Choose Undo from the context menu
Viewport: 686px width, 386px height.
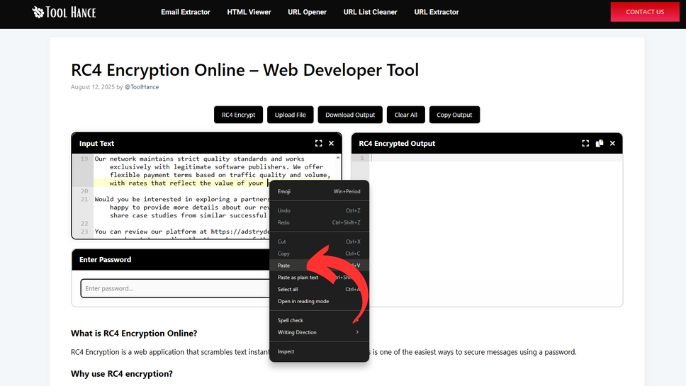point(319,211)
